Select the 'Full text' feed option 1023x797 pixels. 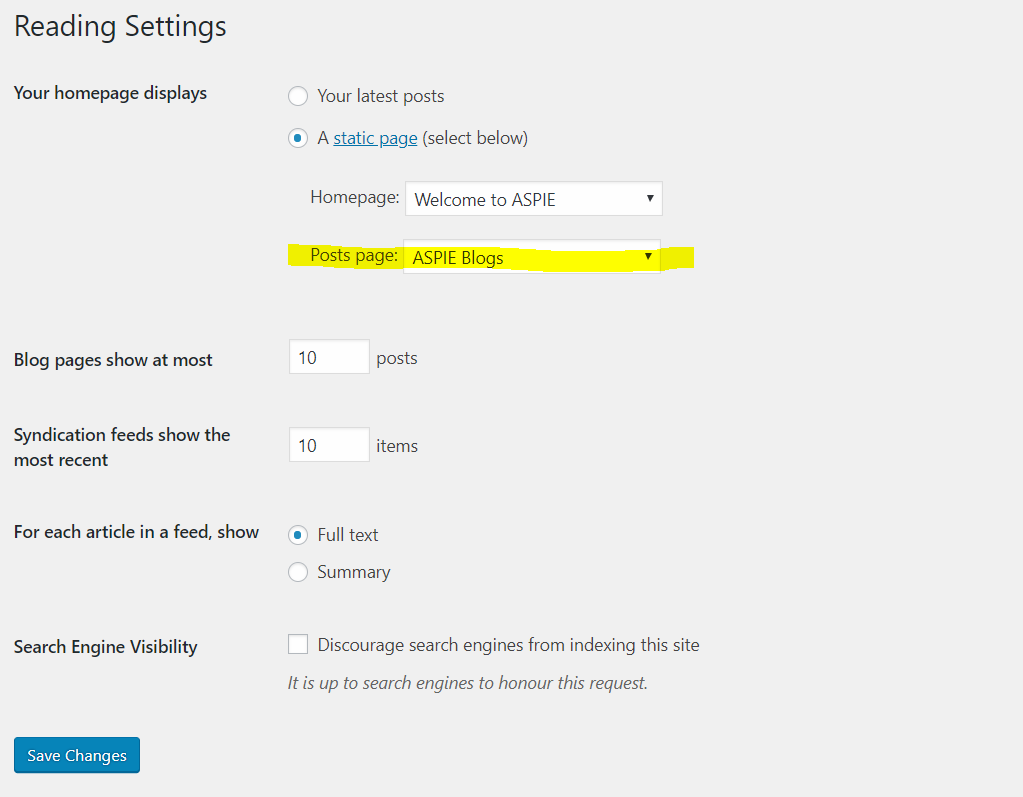[x=298, y=535]
